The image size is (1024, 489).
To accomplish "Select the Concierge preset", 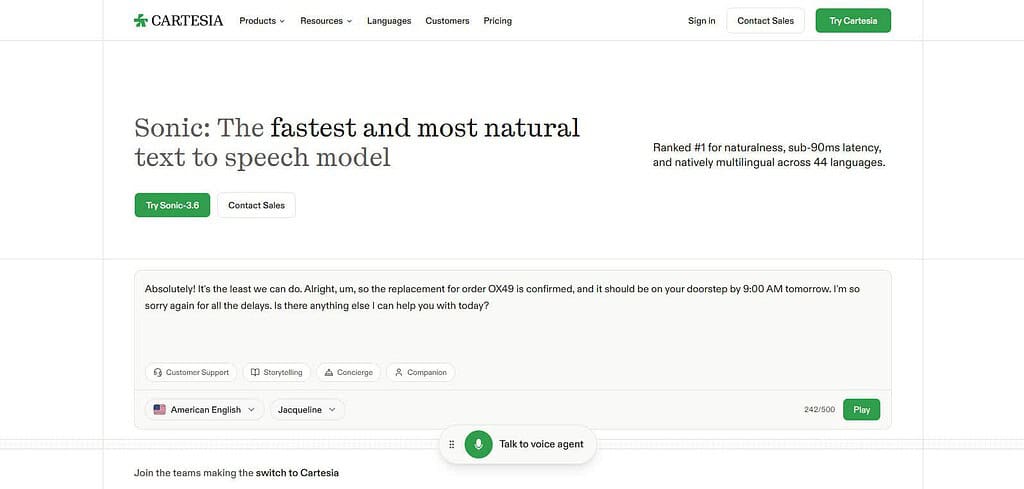I will coord(349,372).
